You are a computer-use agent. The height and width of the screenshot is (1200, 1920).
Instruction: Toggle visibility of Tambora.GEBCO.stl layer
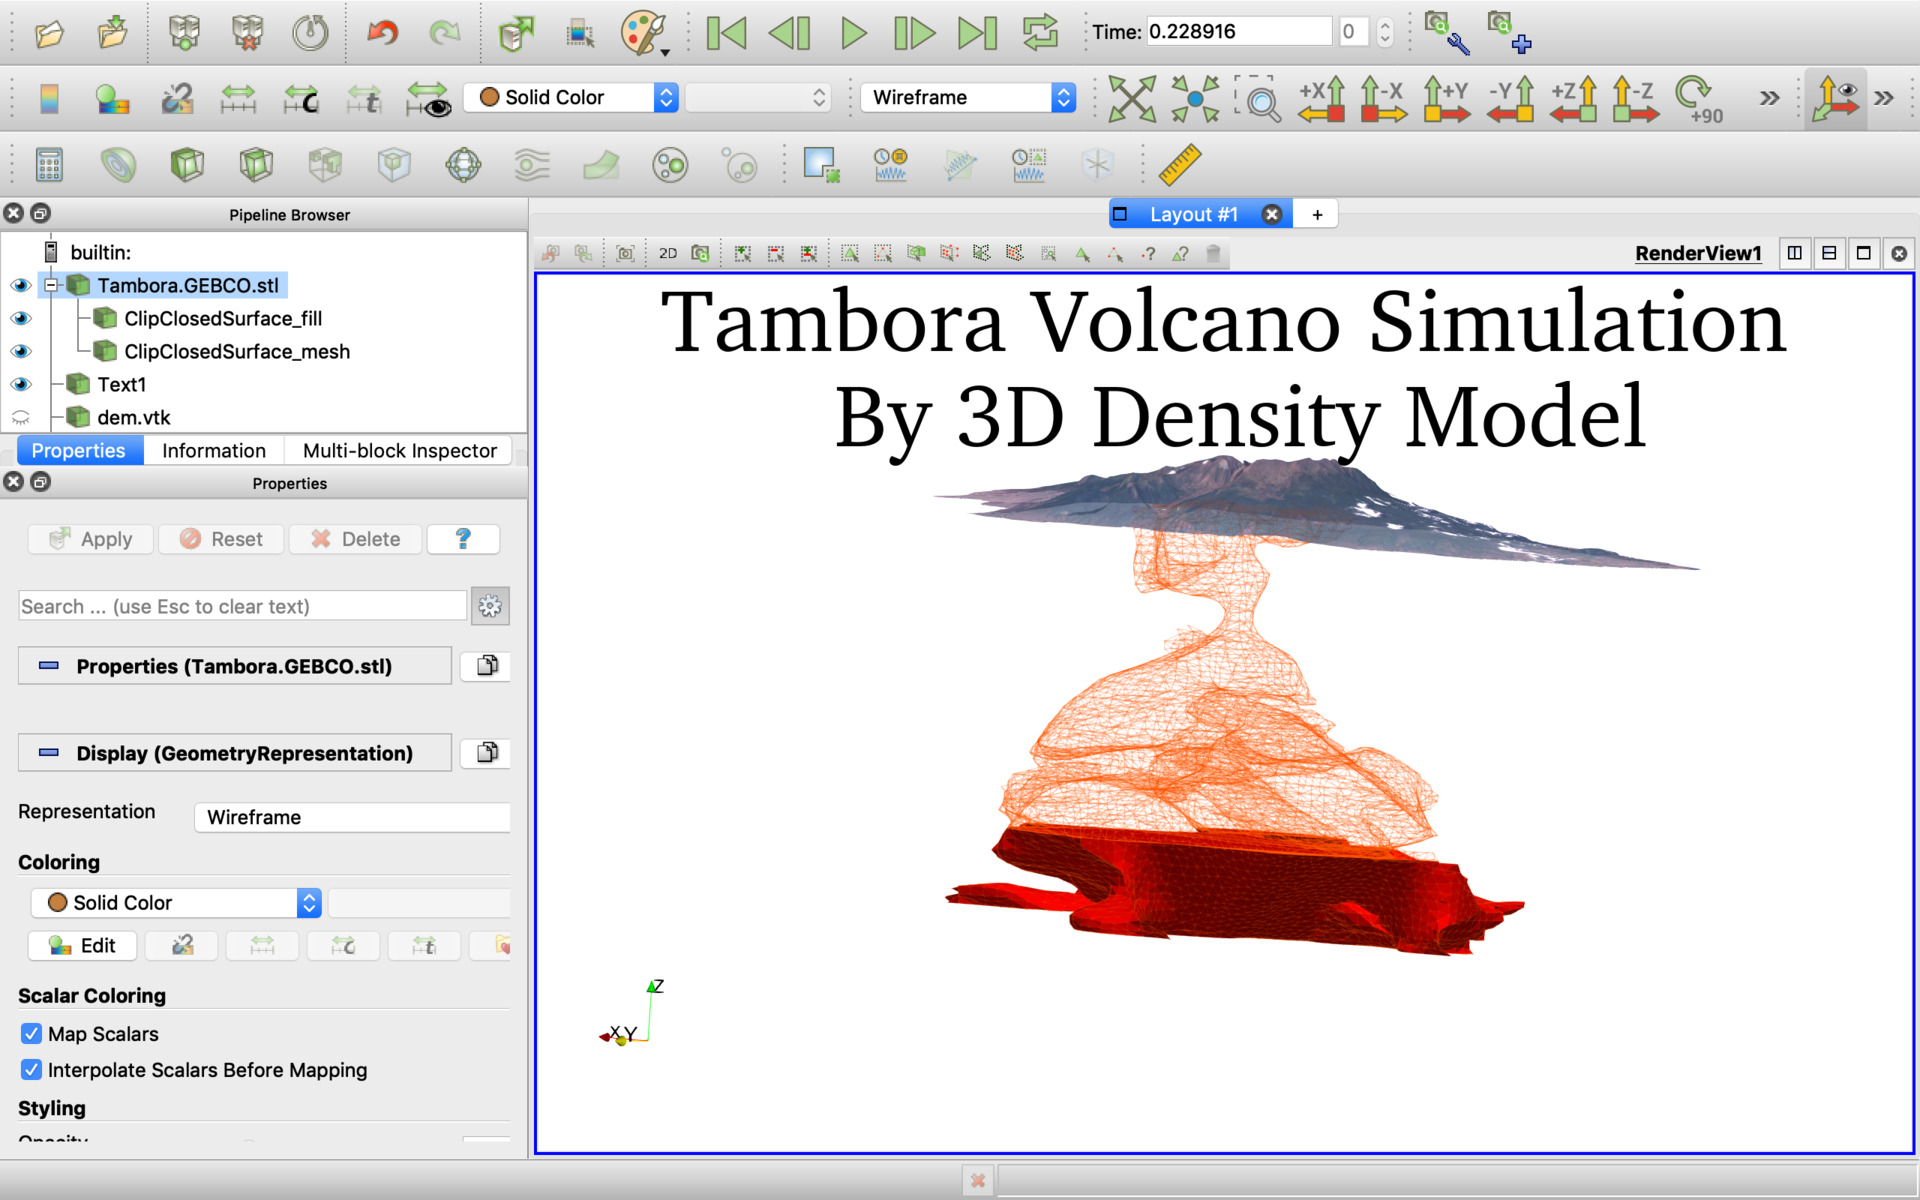[19, 285]
